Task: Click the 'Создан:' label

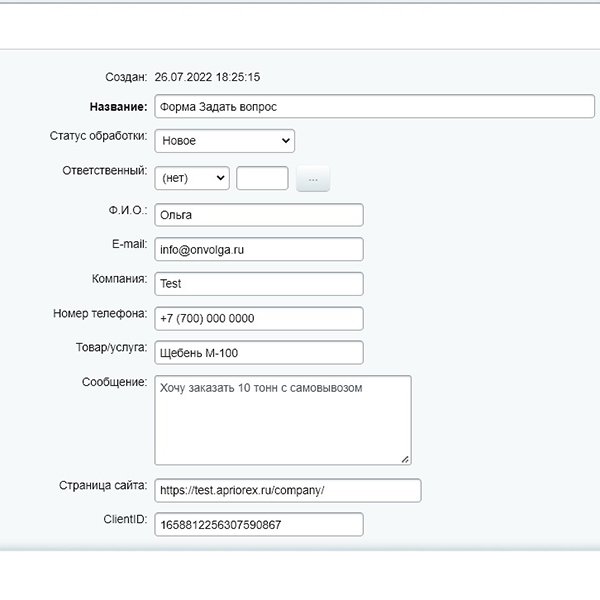Action: [x=126, y=77]
